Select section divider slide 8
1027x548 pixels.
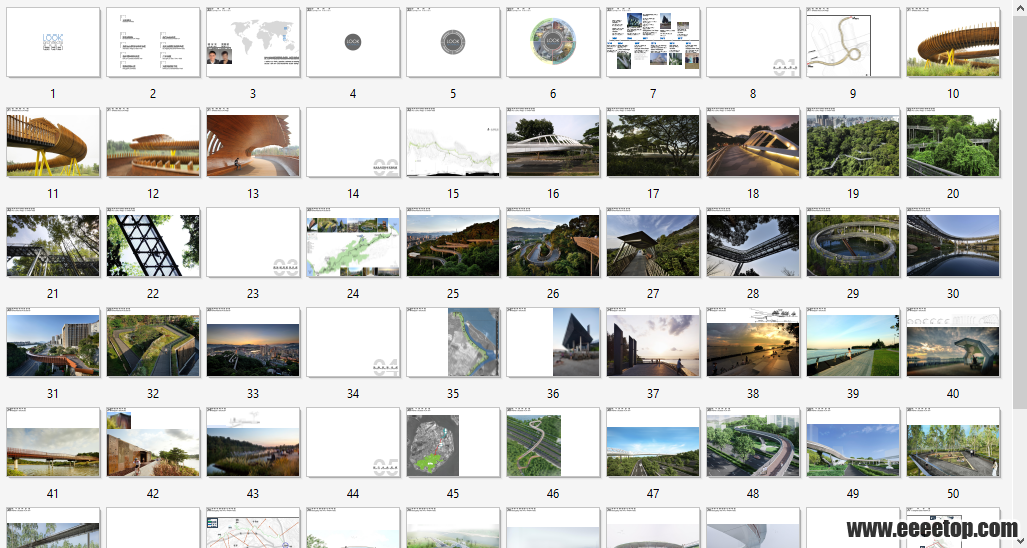pos(753,42)
